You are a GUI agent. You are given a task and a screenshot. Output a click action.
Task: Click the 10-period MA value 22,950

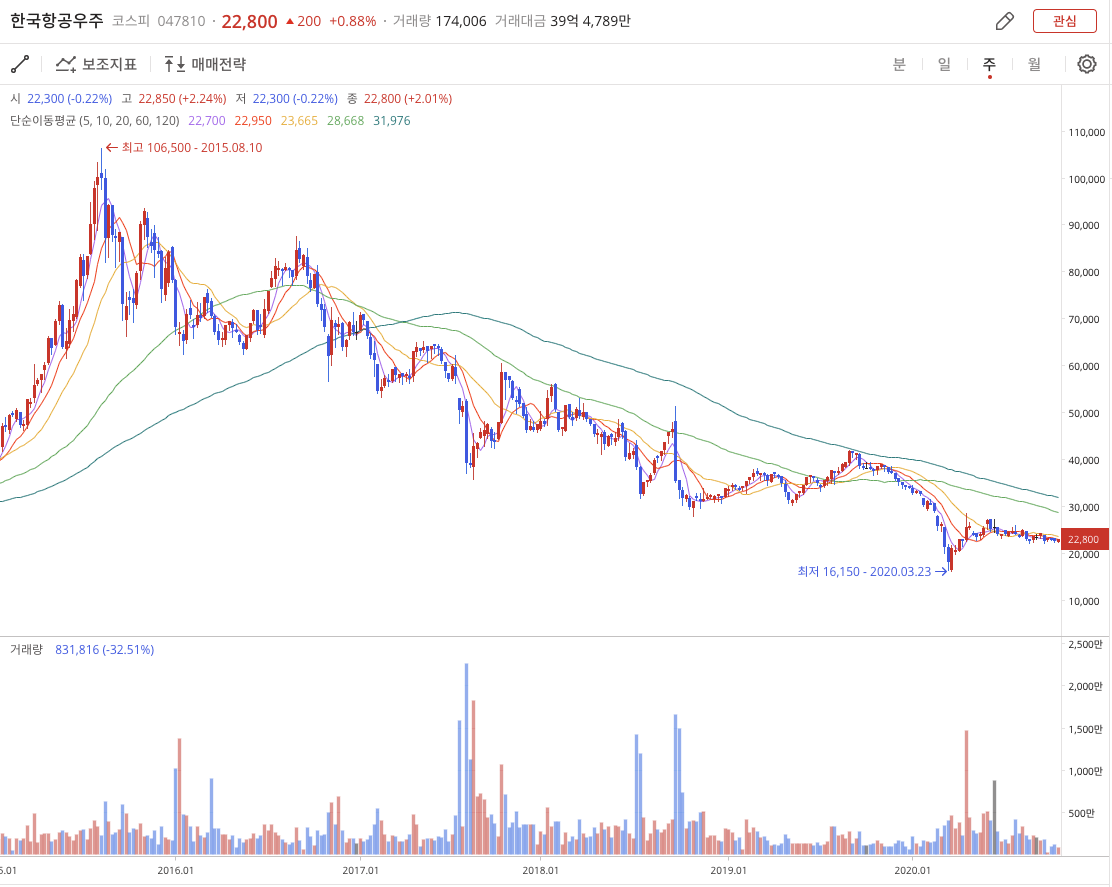(x=253, y=121)
